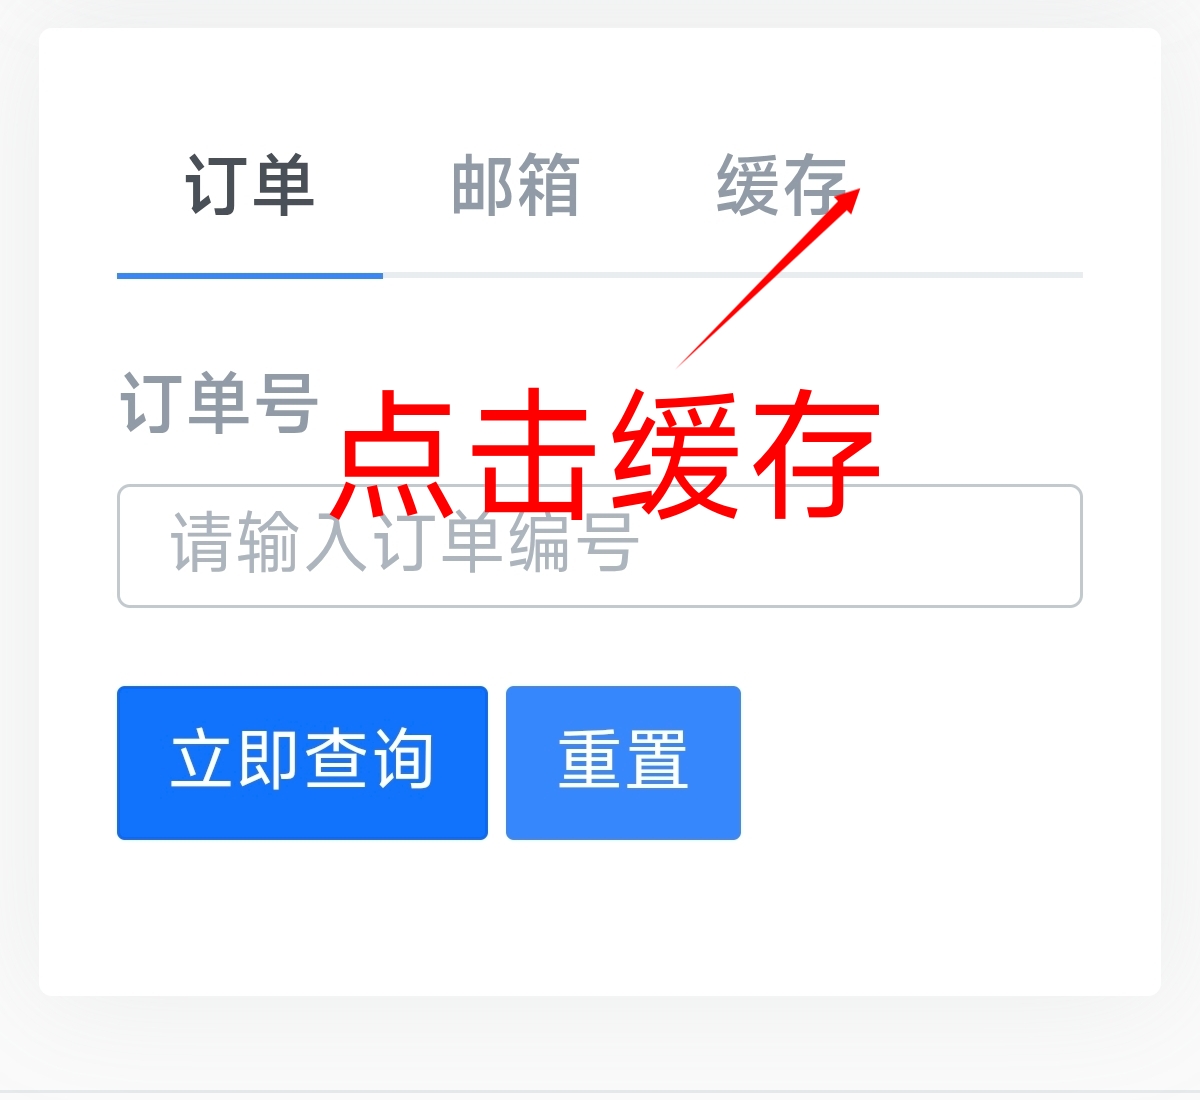Click the 订单号 field label

pos(219,403)
